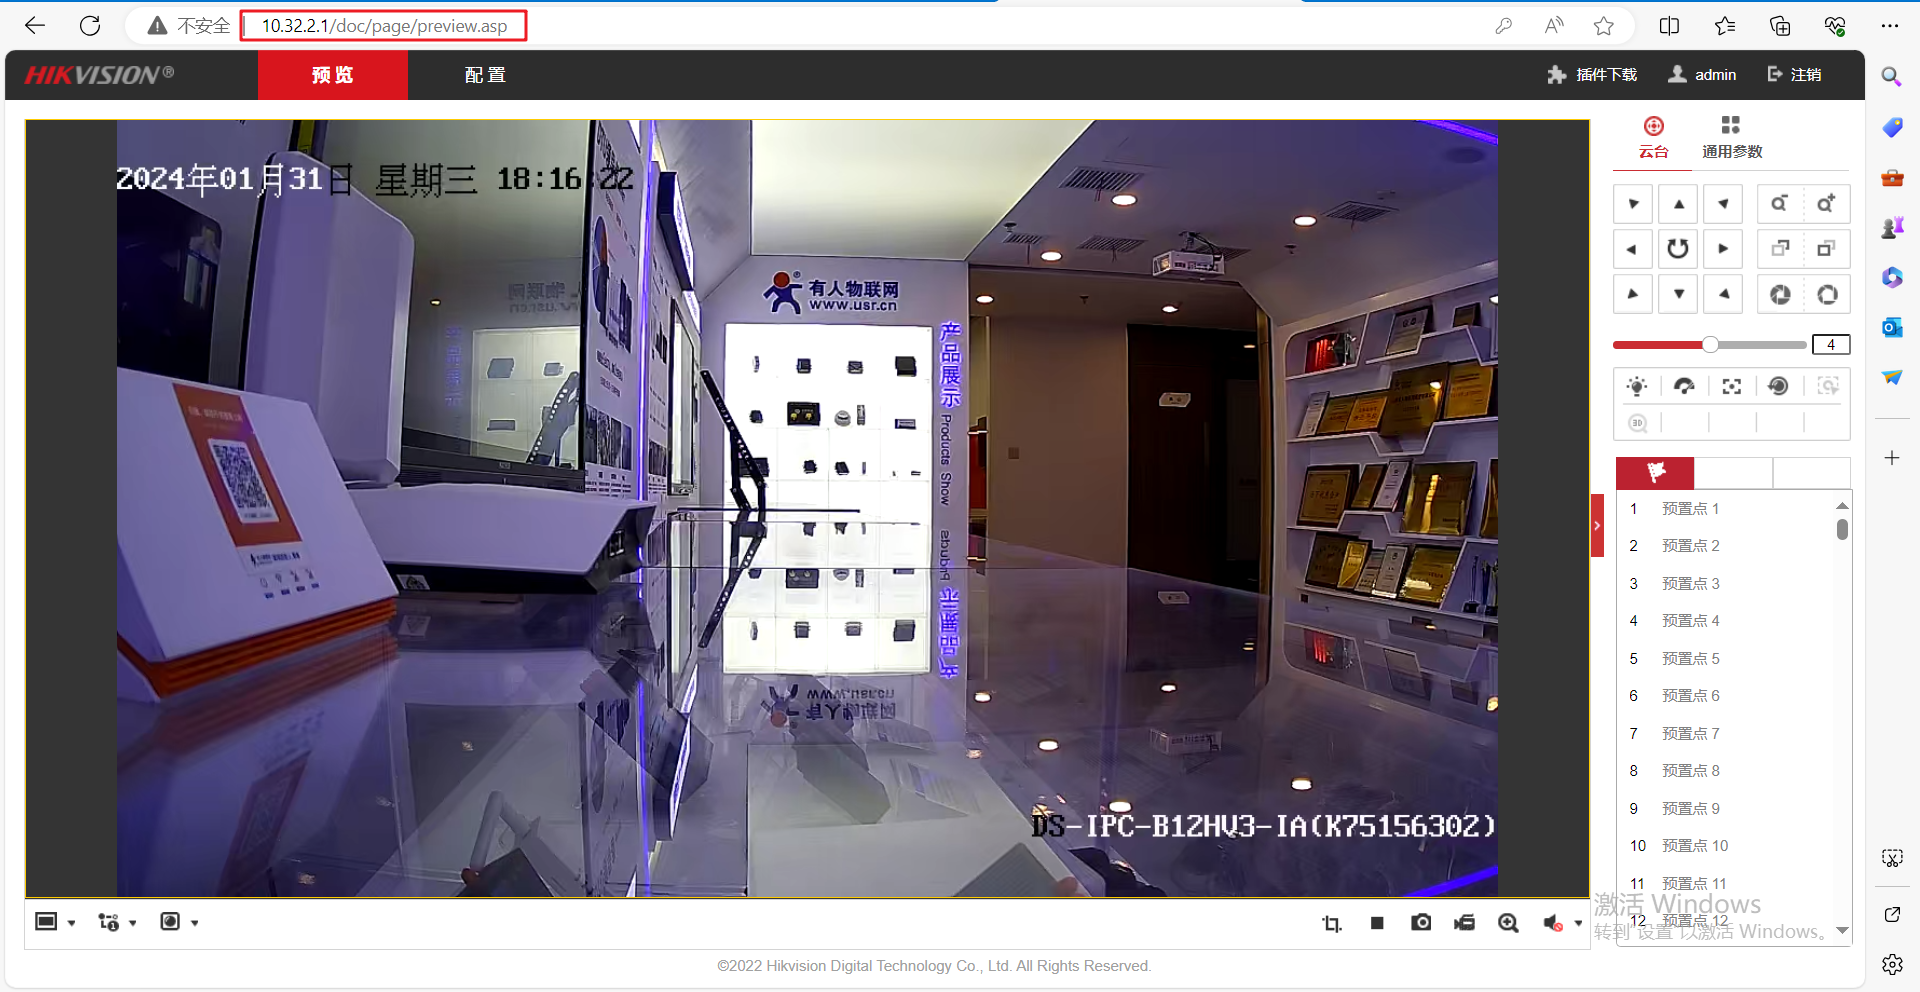Enable digital zoom in the bottom toolbar
The width and height of the screenshot is (1920, 992).
[x=1508, y=923]
